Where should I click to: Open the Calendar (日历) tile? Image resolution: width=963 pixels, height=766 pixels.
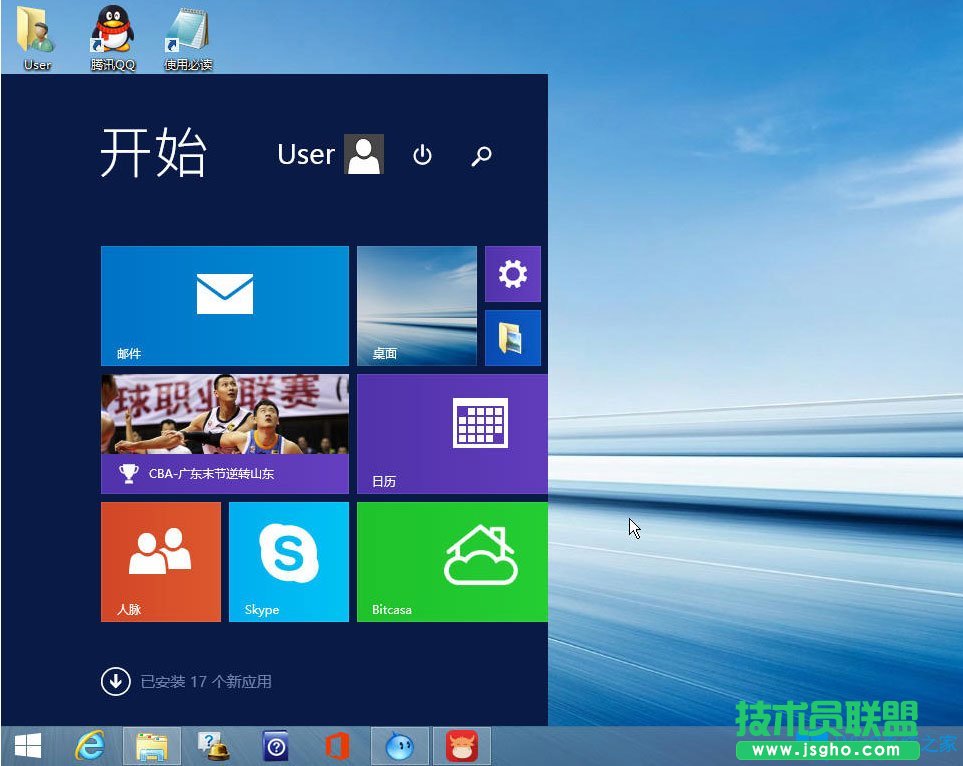(451, 434)
